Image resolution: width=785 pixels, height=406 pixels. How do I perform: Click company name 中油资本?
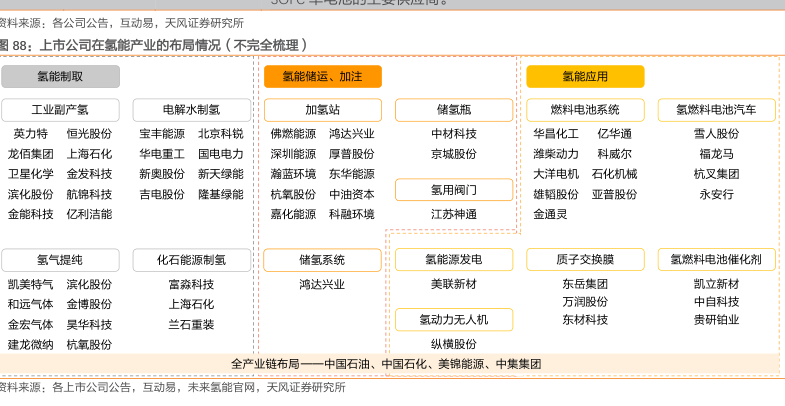(x=352, y=194)
